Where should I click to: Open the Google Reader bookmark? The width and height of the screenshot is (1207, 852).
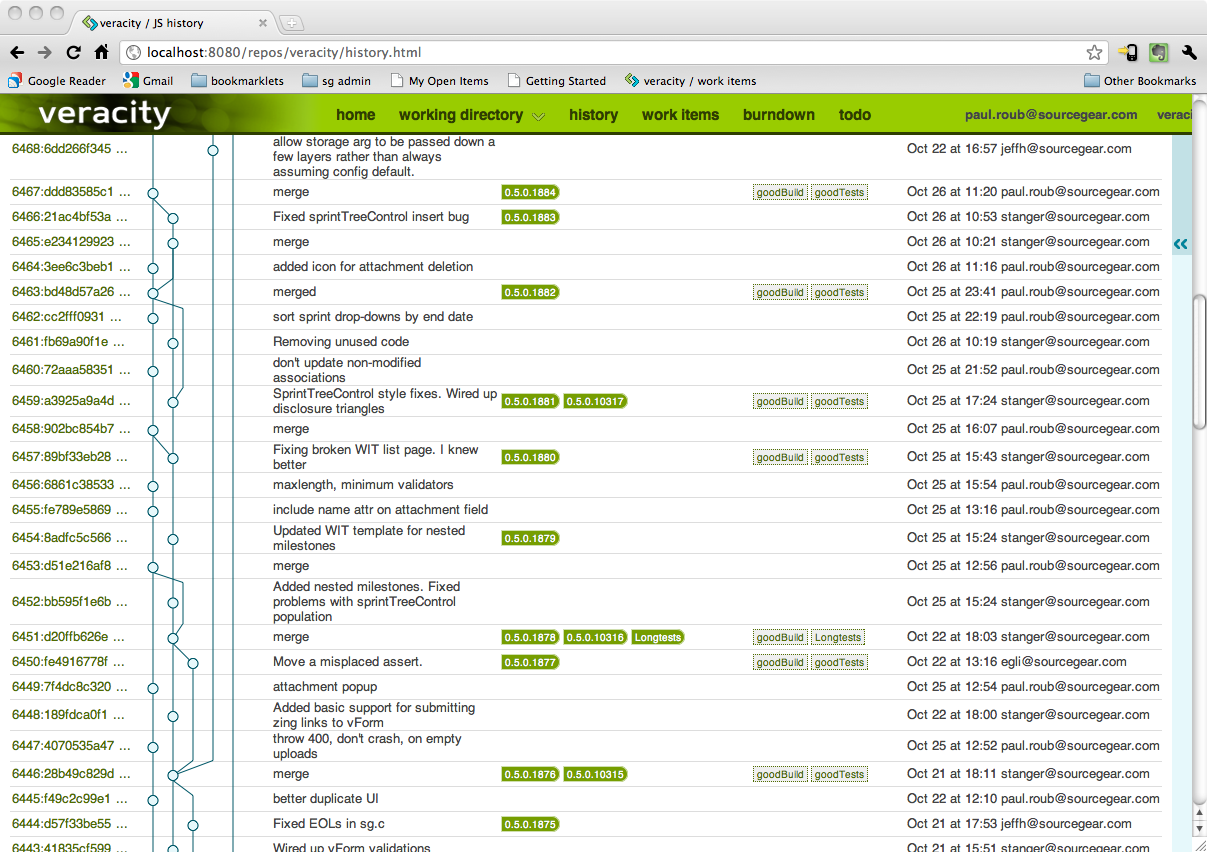tap(57, 81)
